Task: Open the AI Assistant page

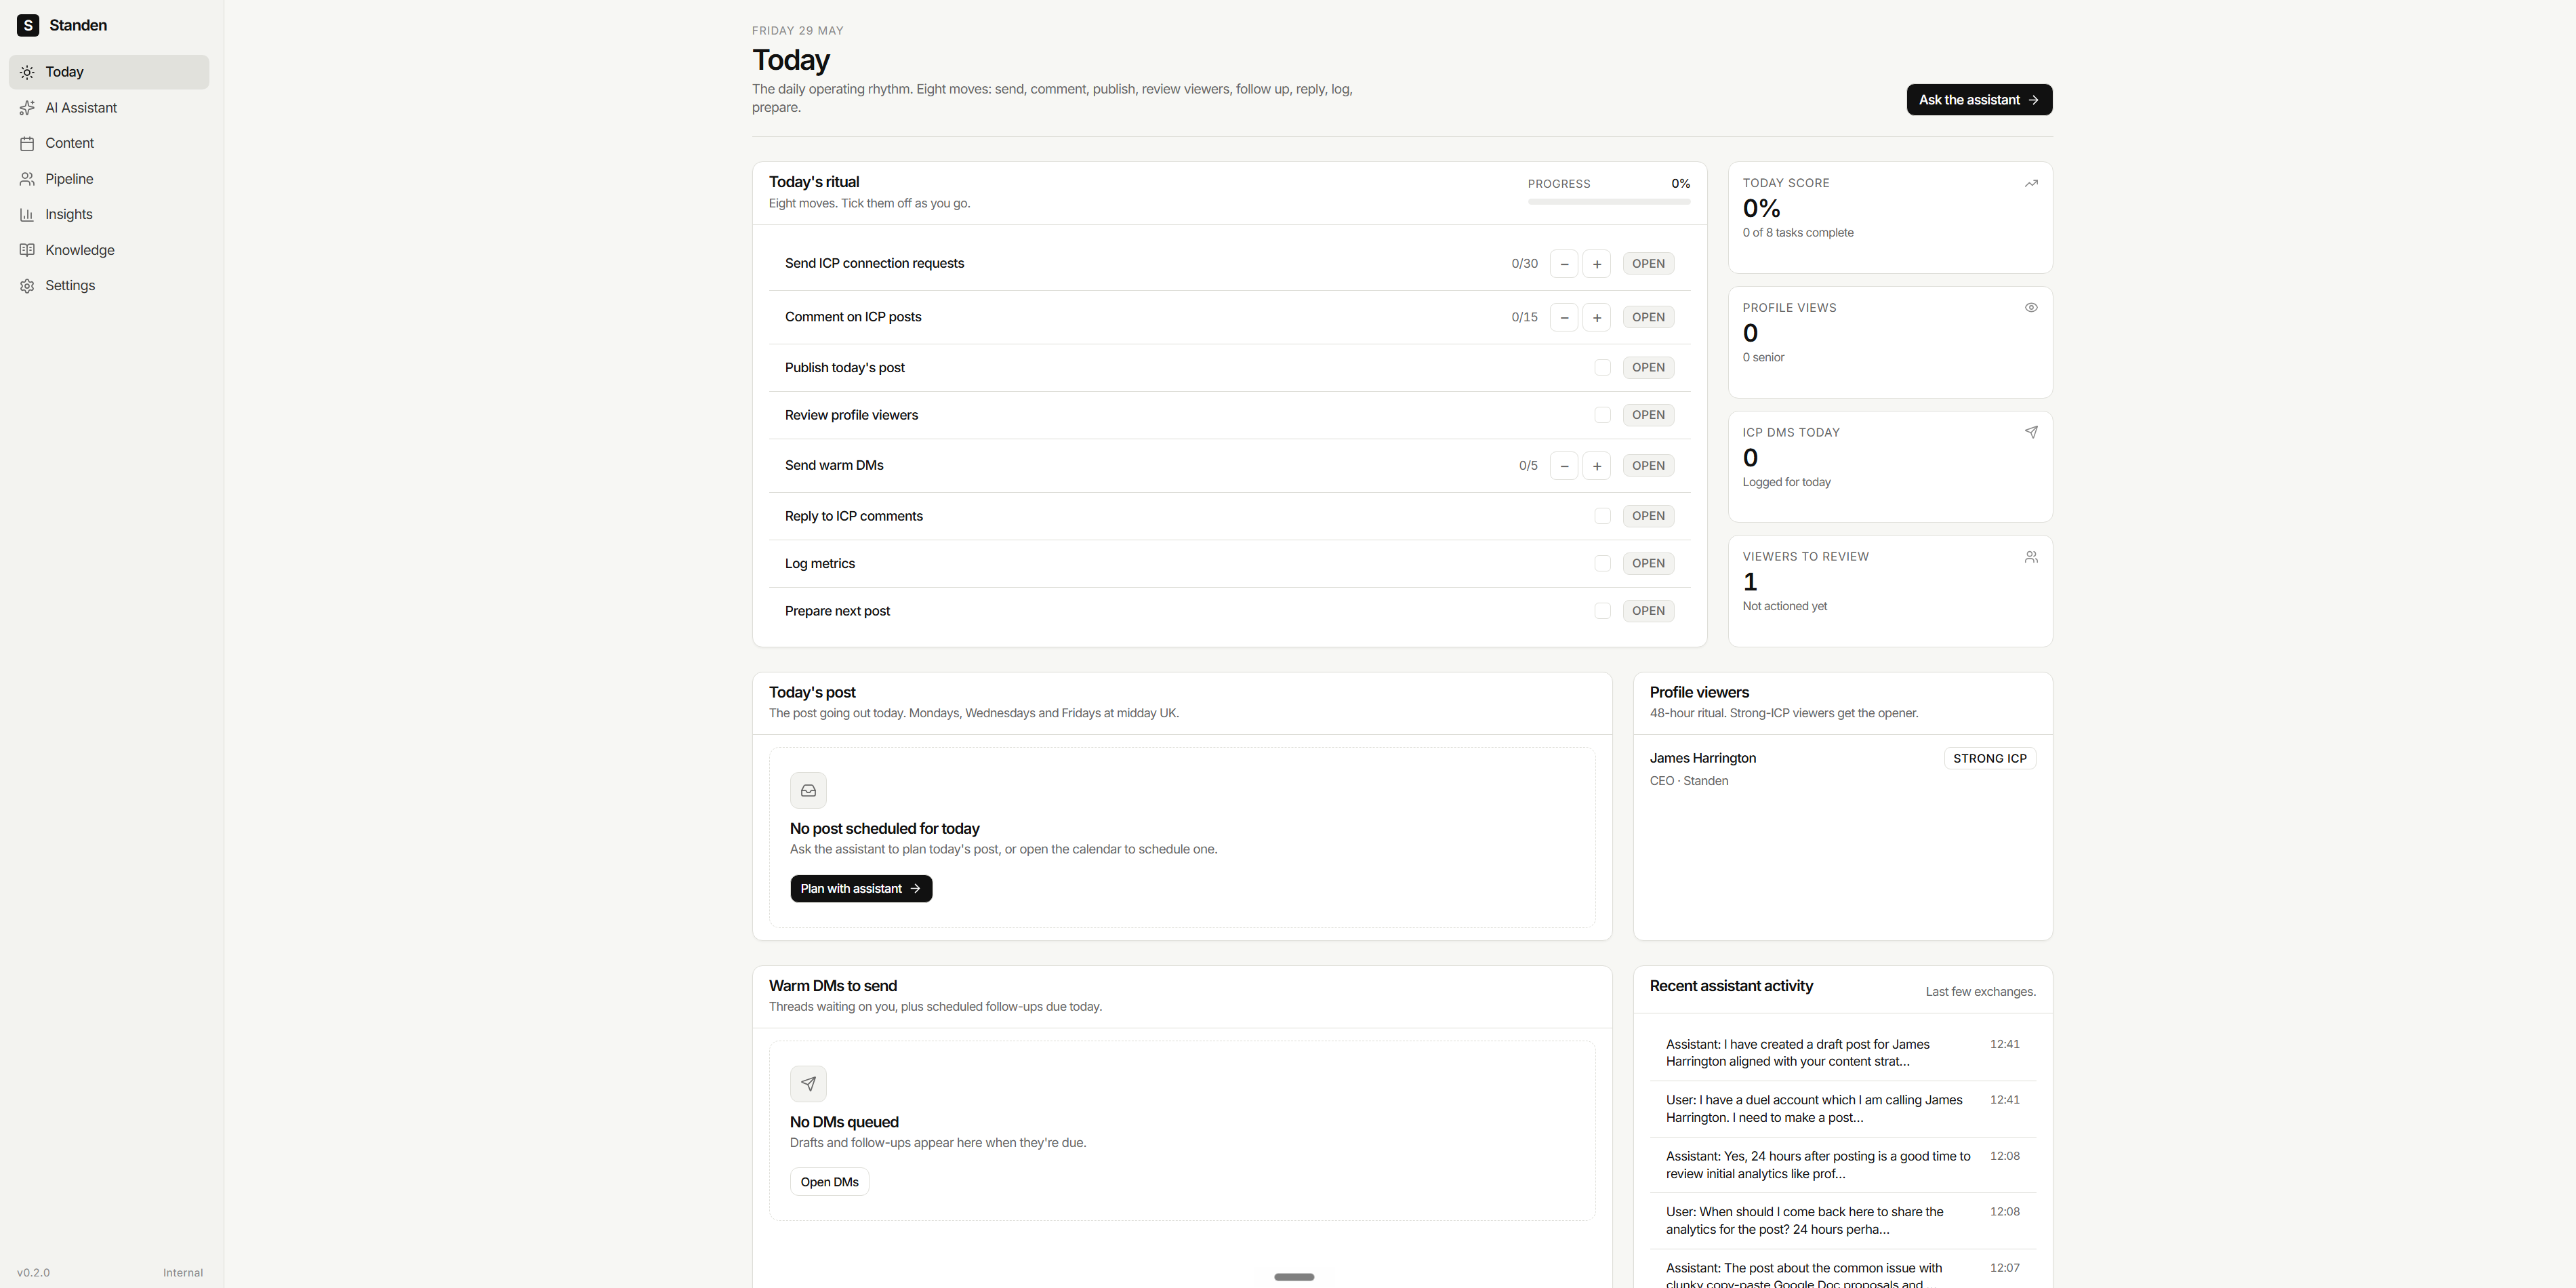Action: click(109, 108)
